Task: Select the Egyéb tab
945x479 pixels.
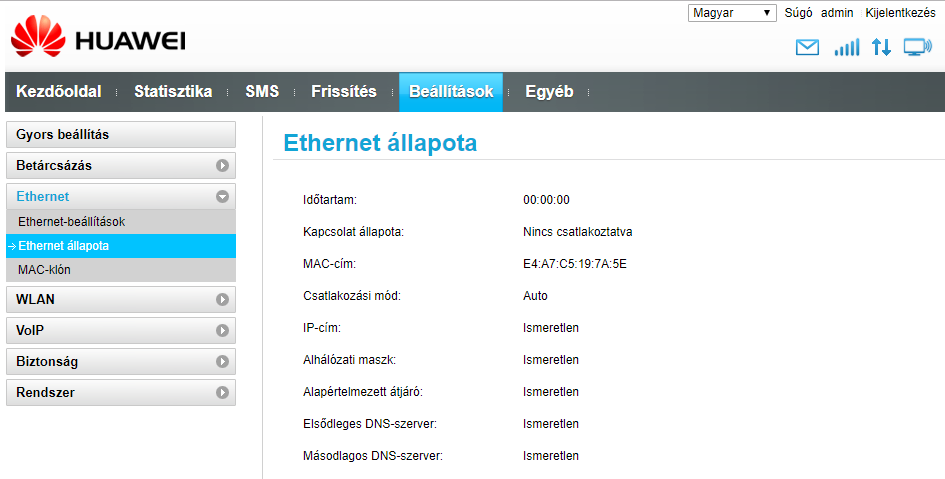Action: pos(549,92)
